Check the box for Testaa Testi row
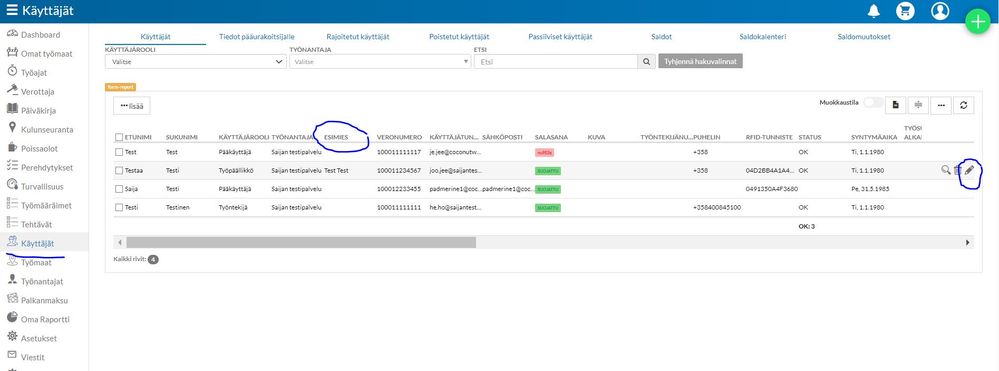 click(119, 171)
